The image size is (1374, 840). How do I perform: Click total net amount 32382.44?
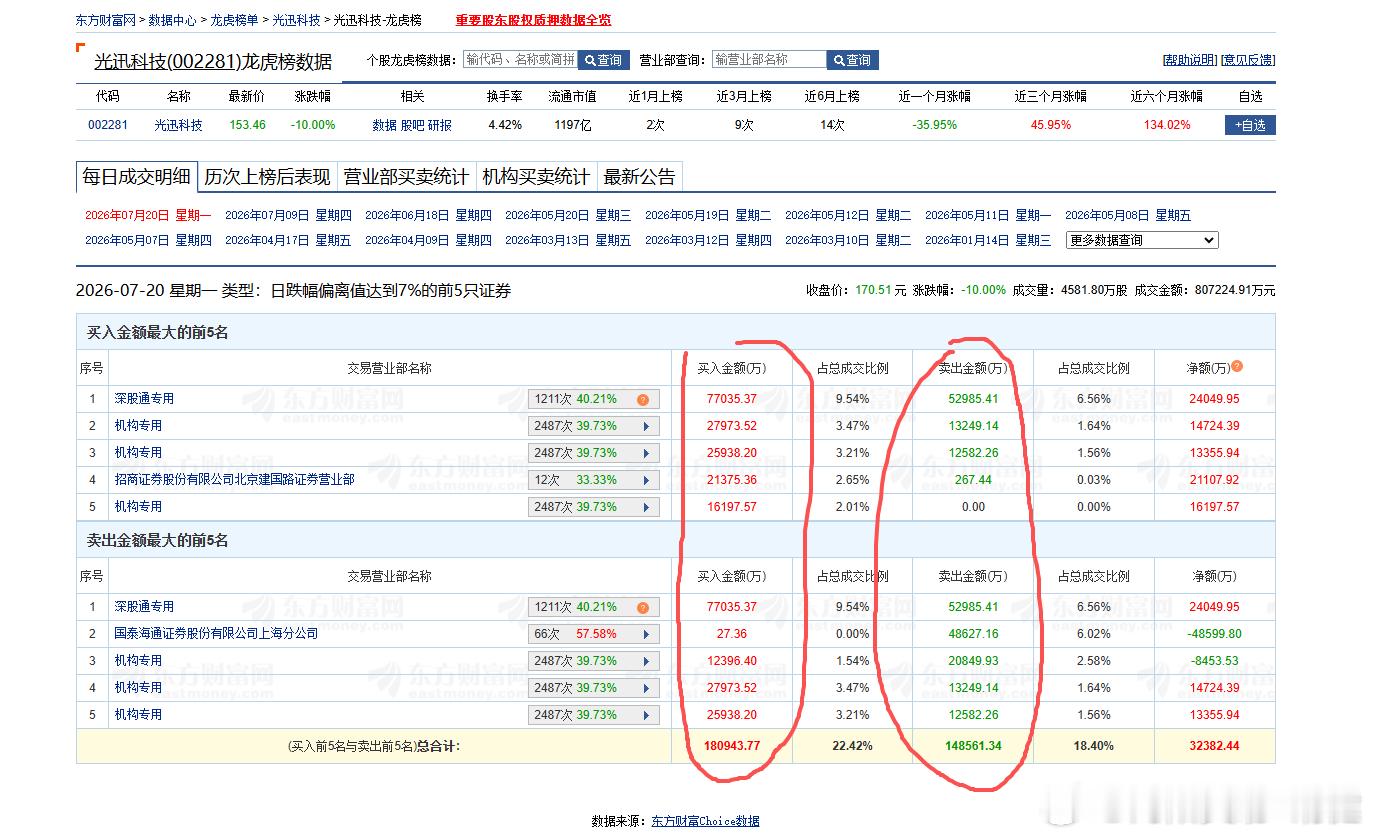[x=1214, y=746]
